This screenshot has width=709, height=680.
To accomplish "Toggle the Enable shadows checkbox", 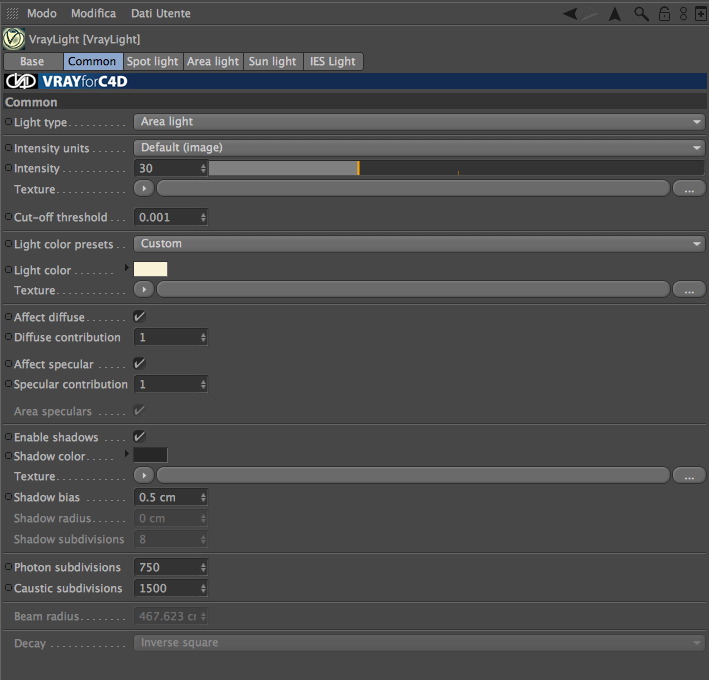I will (x=139, y=436).
